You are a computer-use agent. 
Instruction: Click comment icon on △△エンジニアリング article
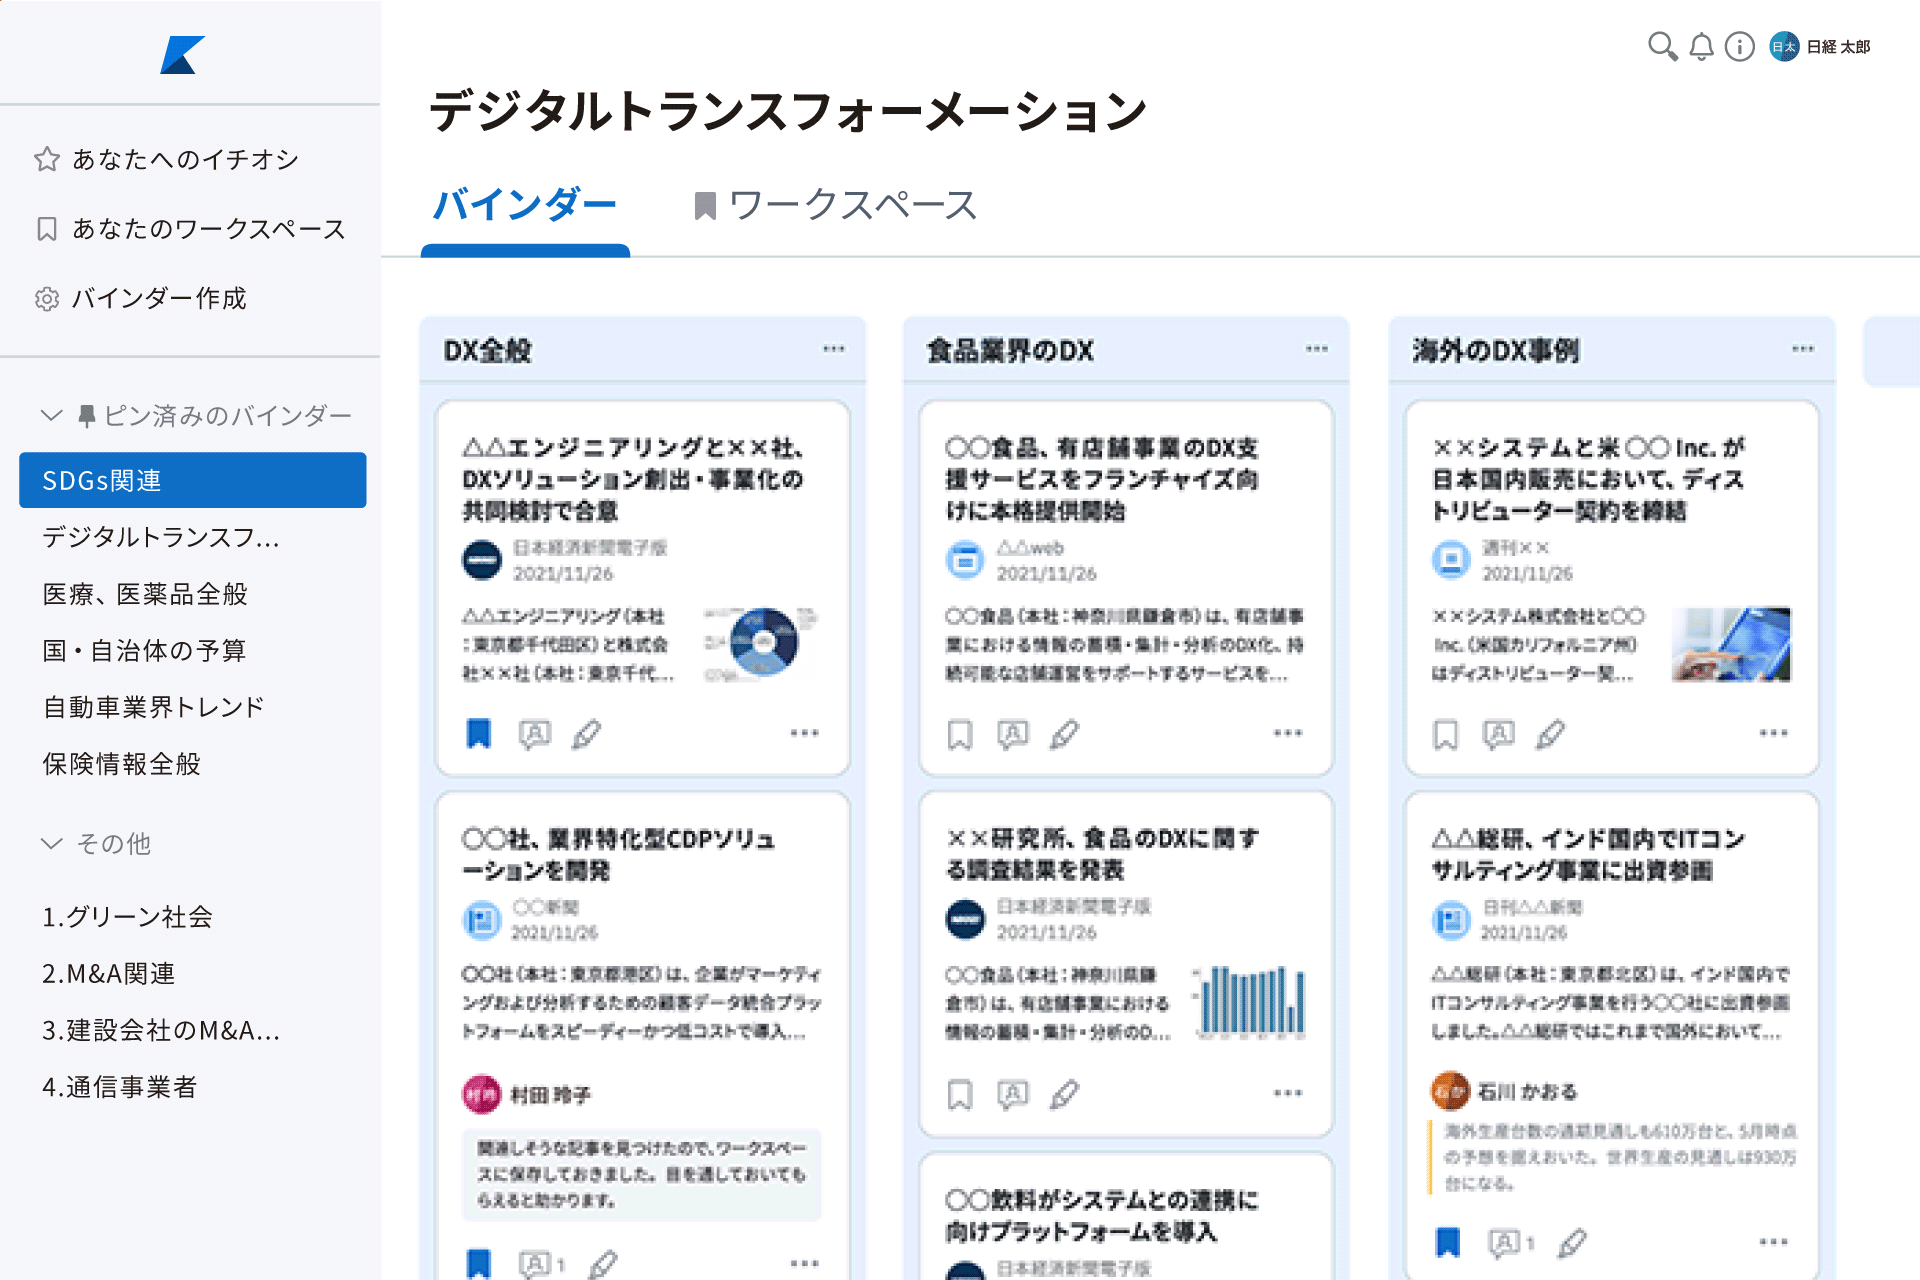click(534, 734)
